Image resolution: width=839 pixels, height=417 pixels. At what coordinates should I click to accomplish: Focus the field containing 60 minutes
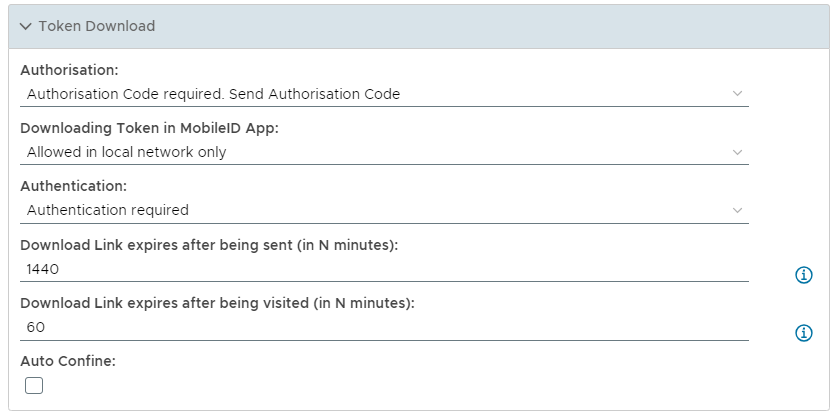click(x=384, y=327)
